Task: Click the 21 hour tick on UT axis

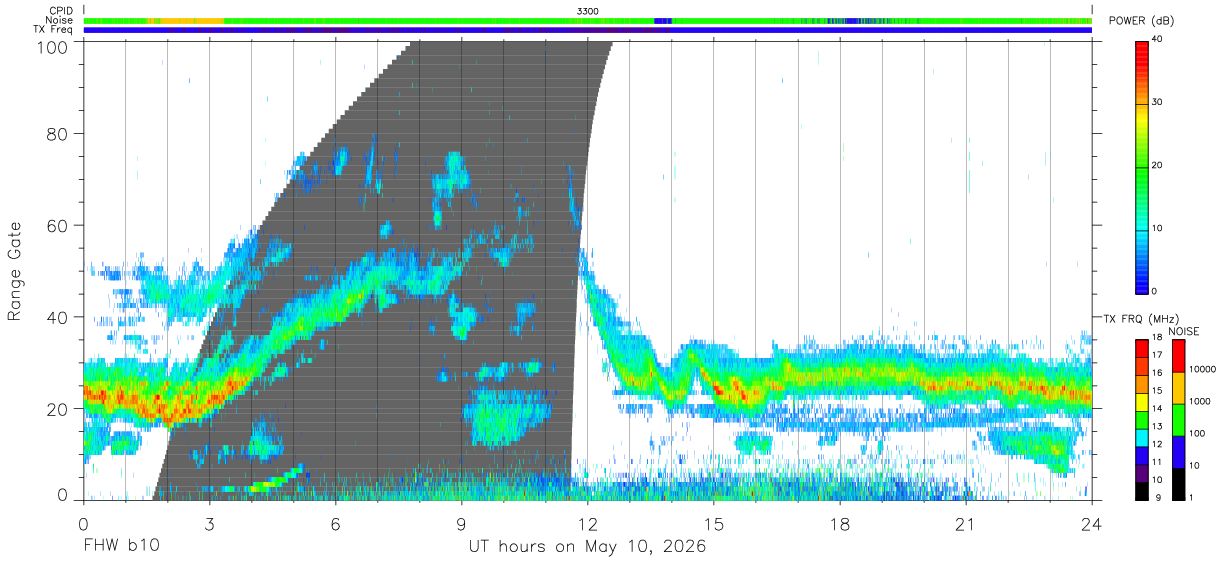Action: tap(966, 524)
